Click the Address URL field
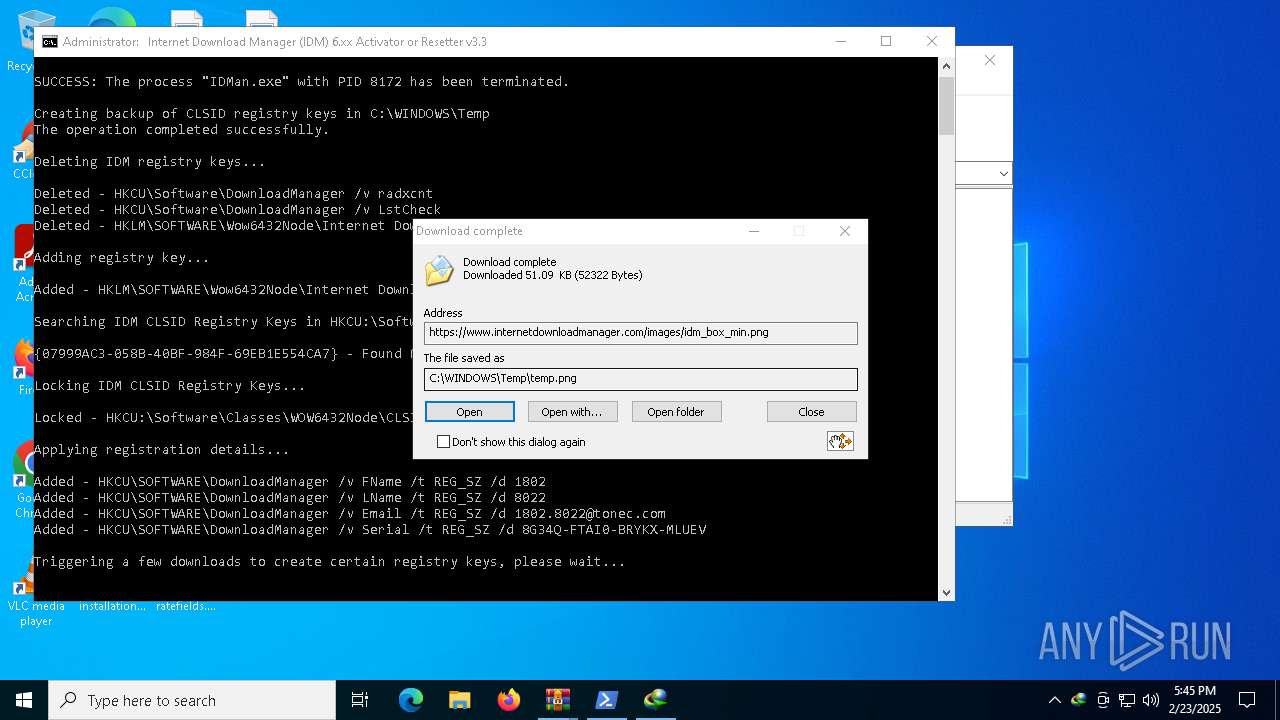The image size is (1280, 720). [640, 333]
